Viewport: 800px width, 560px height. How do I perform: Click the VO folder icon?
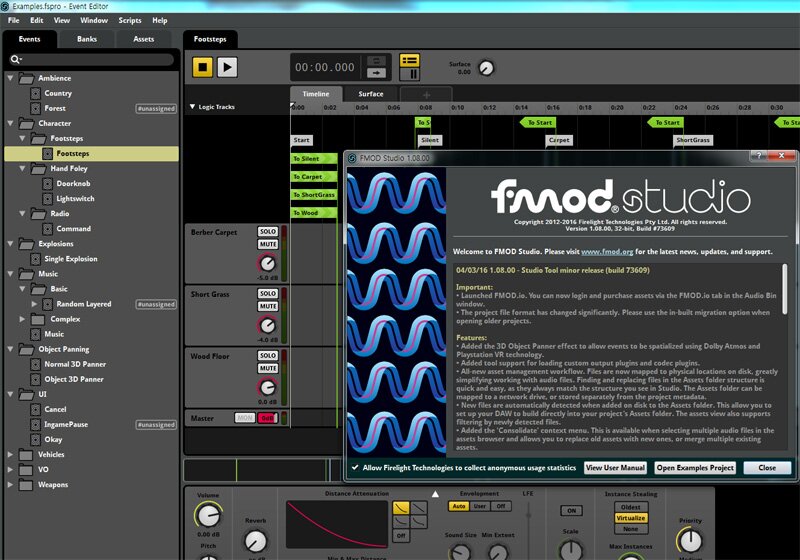(x=26, y=469)
